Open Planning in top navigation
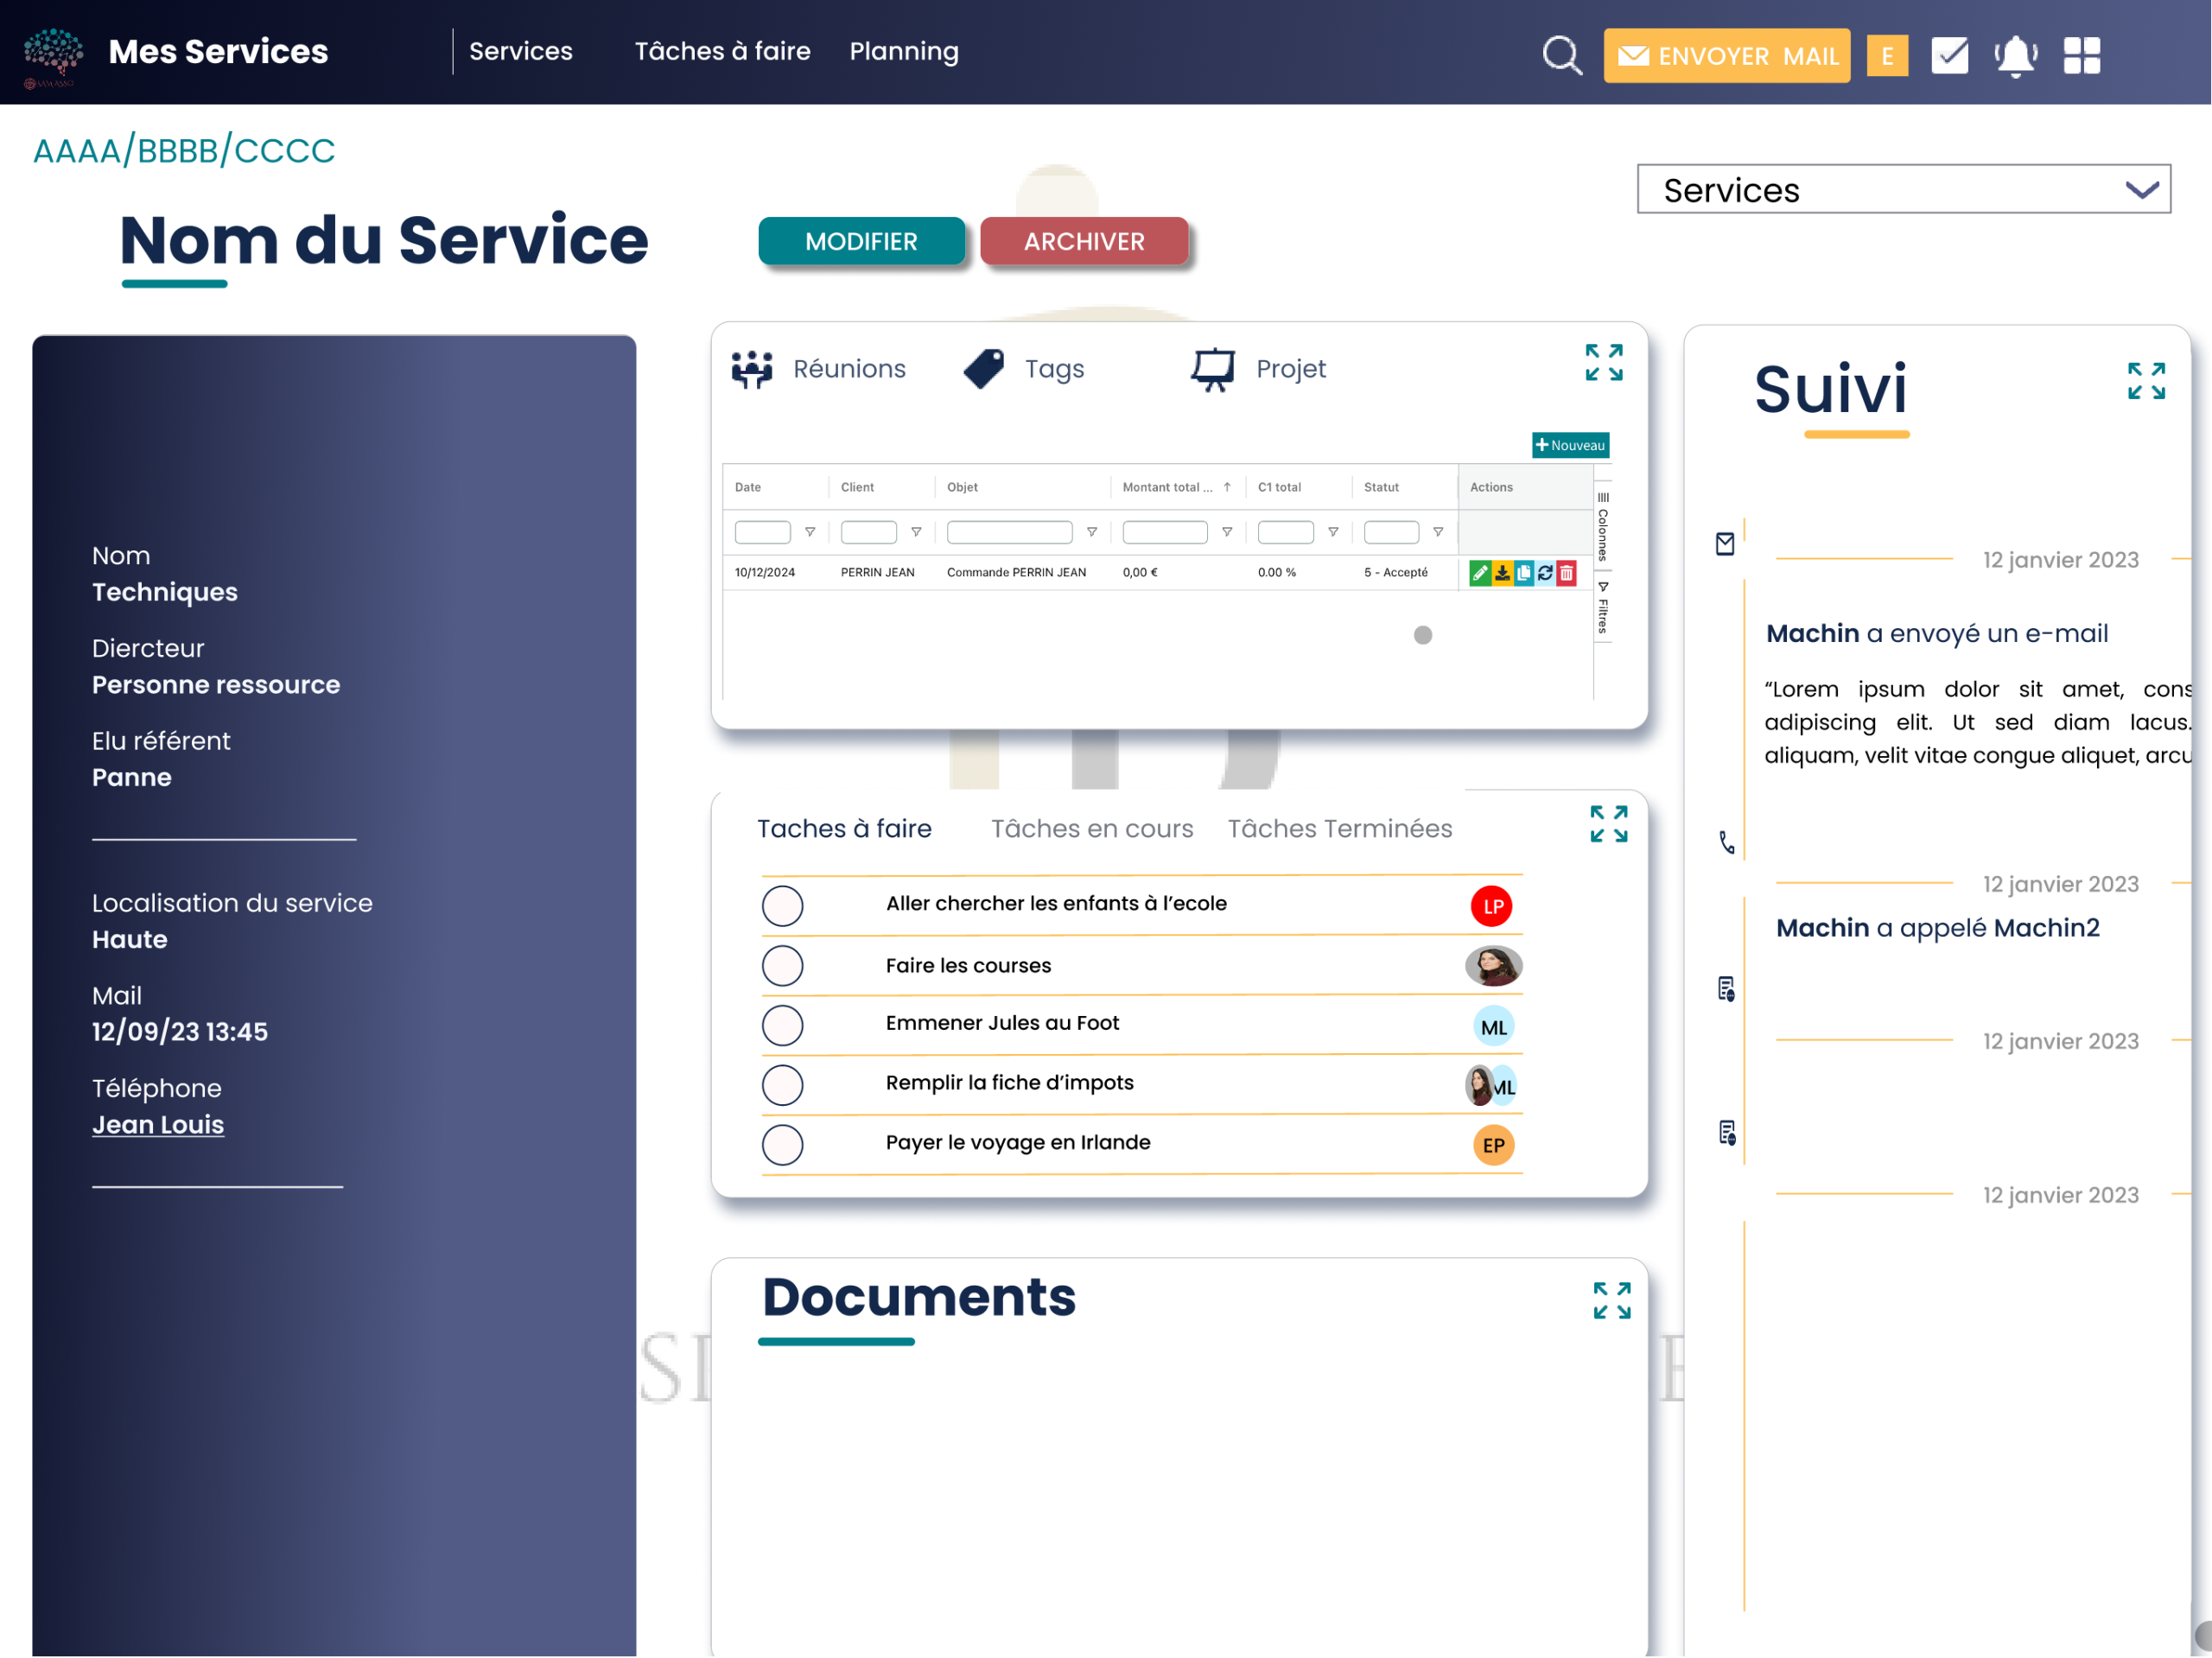This screenshot has height=1658, width=2212. 904,52
